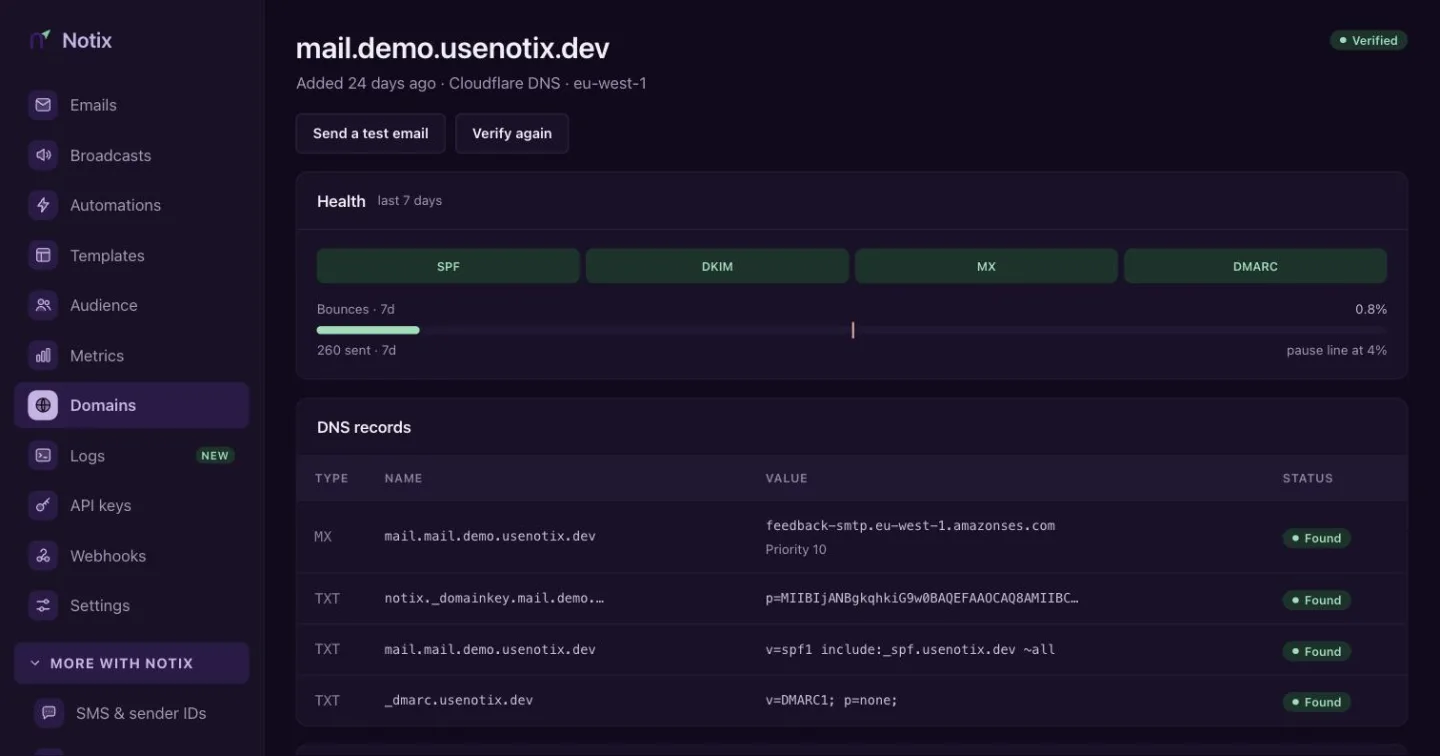The width and height of the screenshot is (1440, 756).
Task: Open the Templates page
Action: (x=131, y=255)
